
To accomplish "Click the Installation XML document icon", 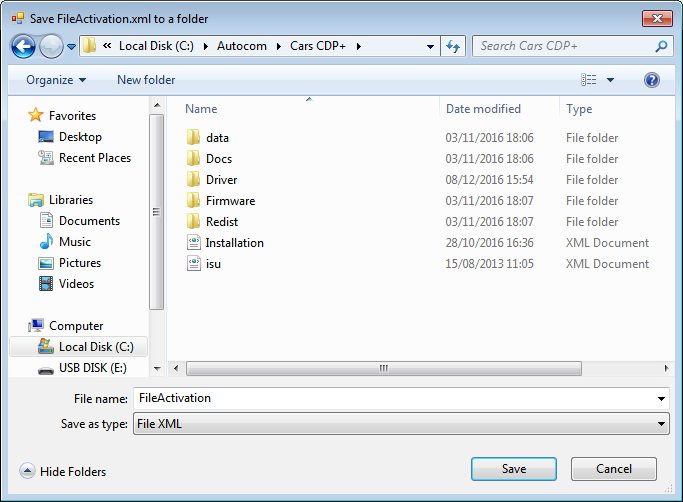I will pyautogui.click(x=194, y=242).
